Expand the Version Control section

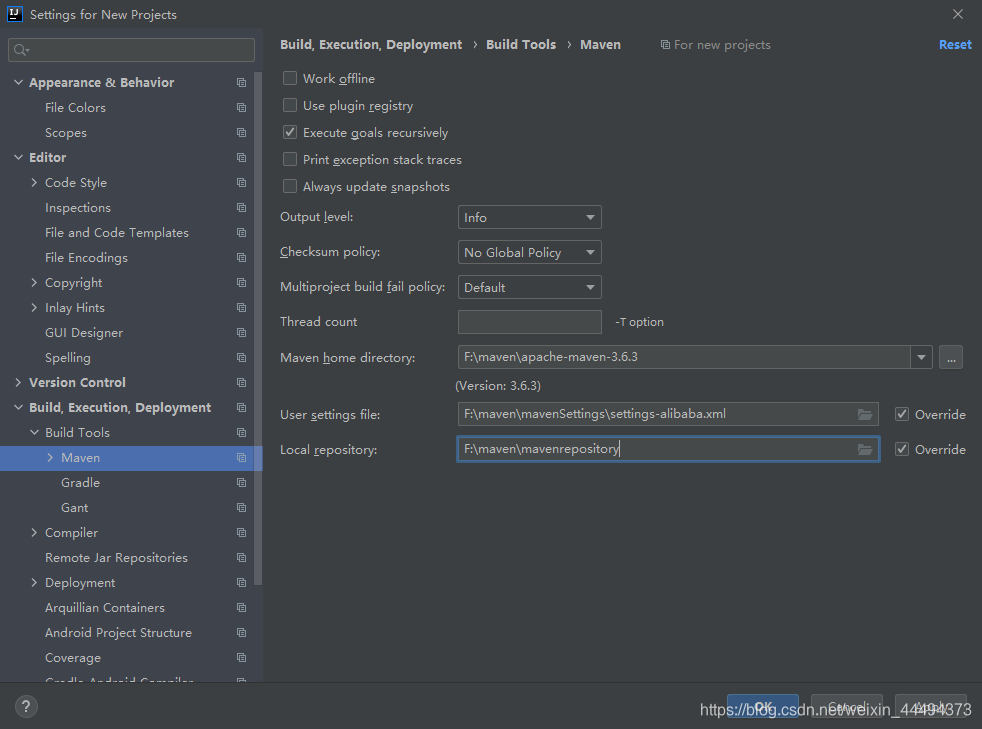(x=18, y=383)
